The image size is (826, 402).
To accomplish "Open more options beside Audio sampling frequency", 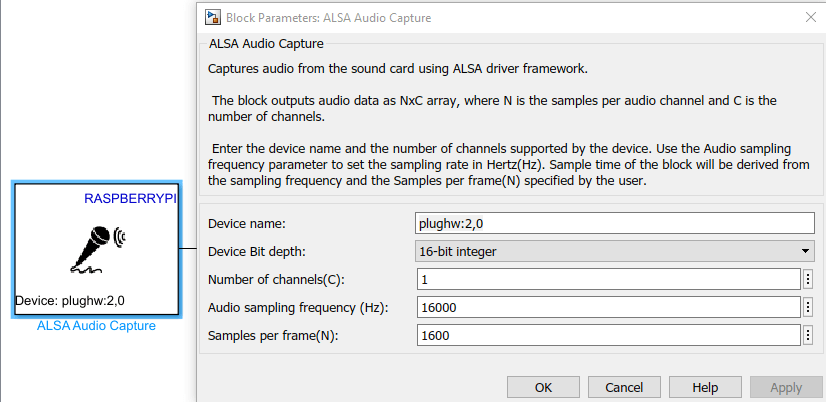I will (x=808, y=307).
